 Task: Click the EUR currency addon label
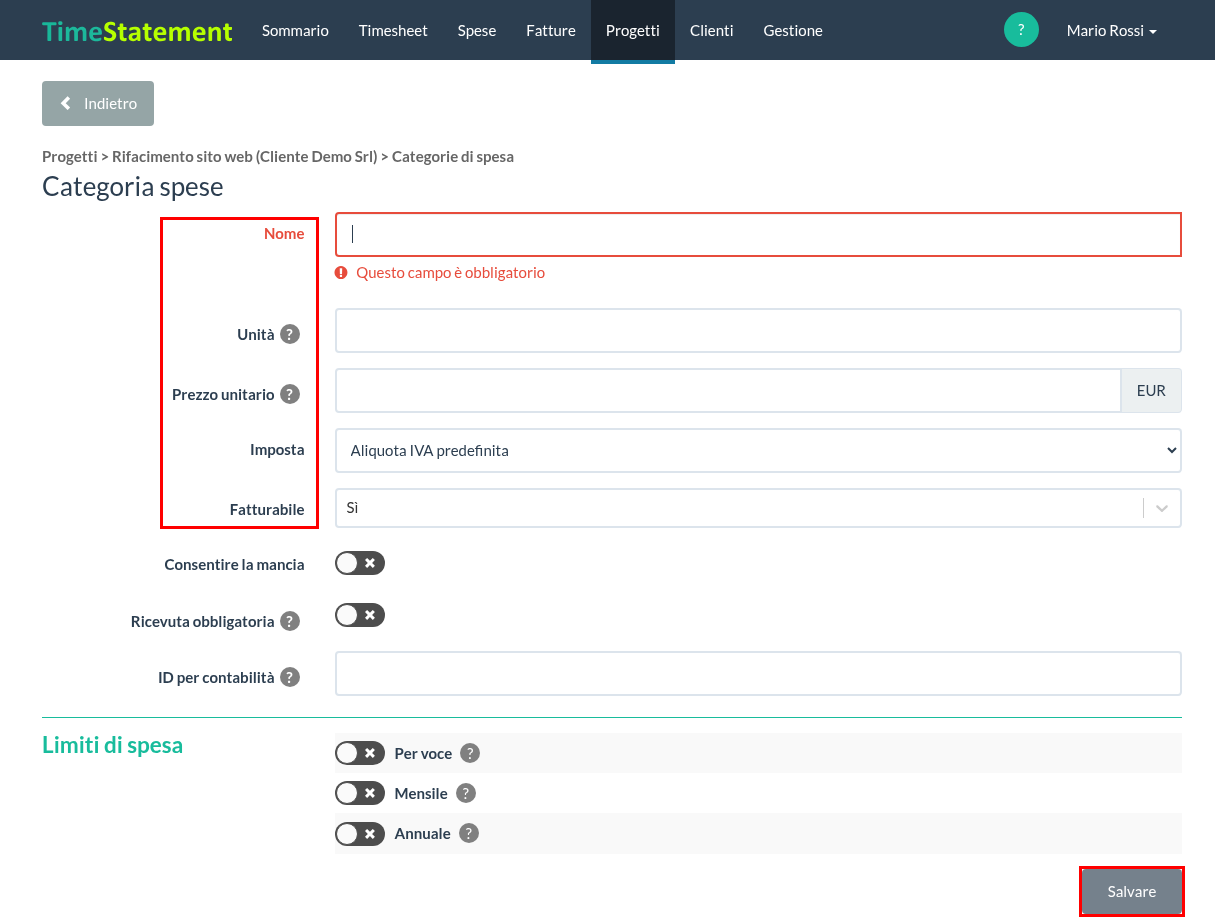point(1151,391)
